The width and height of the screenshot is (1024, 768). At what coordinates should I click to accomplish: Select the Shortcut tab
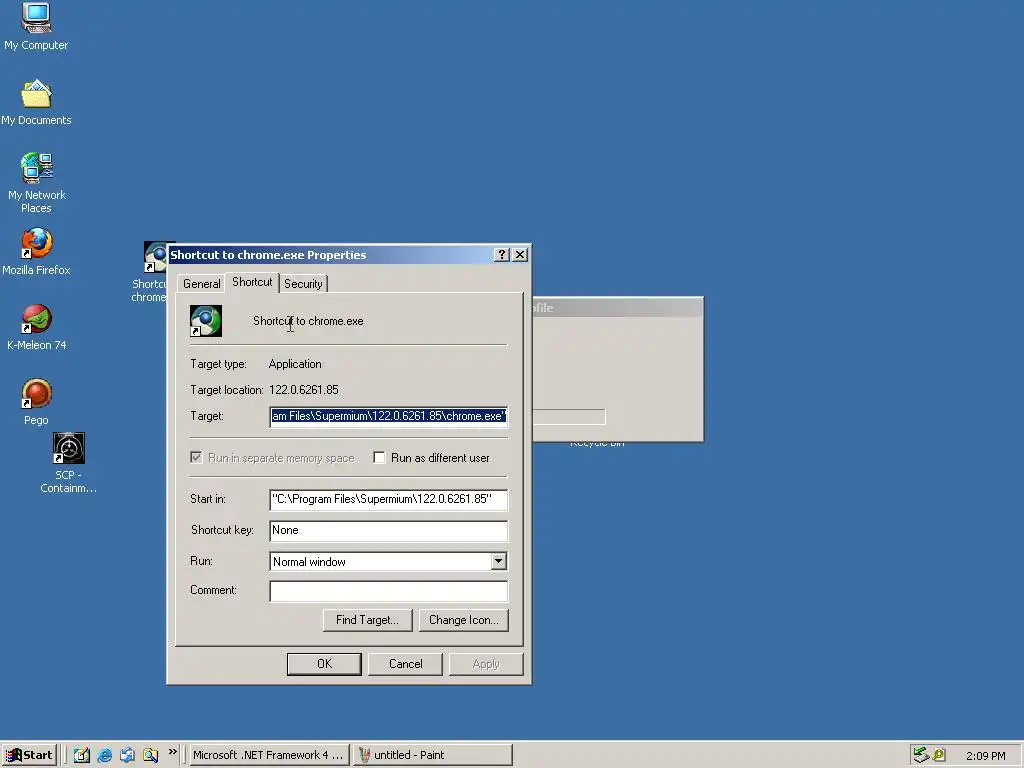252,282
